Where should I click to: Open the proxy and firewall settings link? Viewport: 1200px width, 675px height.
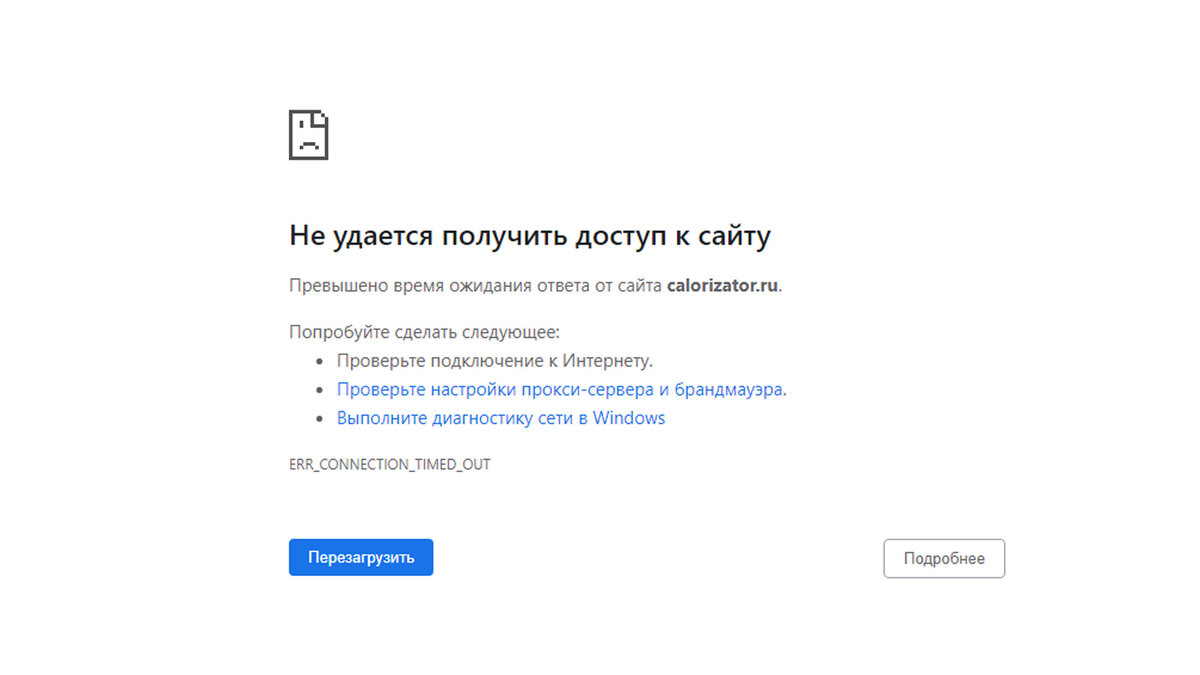tap(561, 389)
